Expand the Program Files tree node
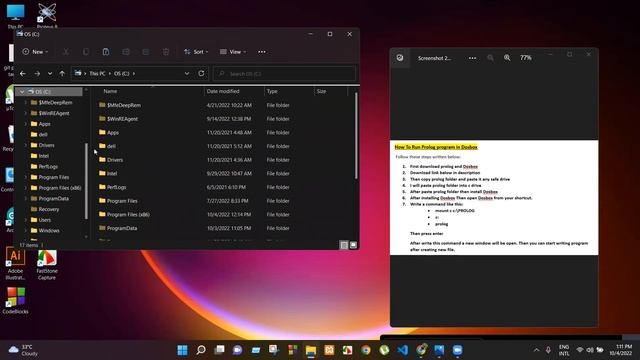 (x=26, y=177)
